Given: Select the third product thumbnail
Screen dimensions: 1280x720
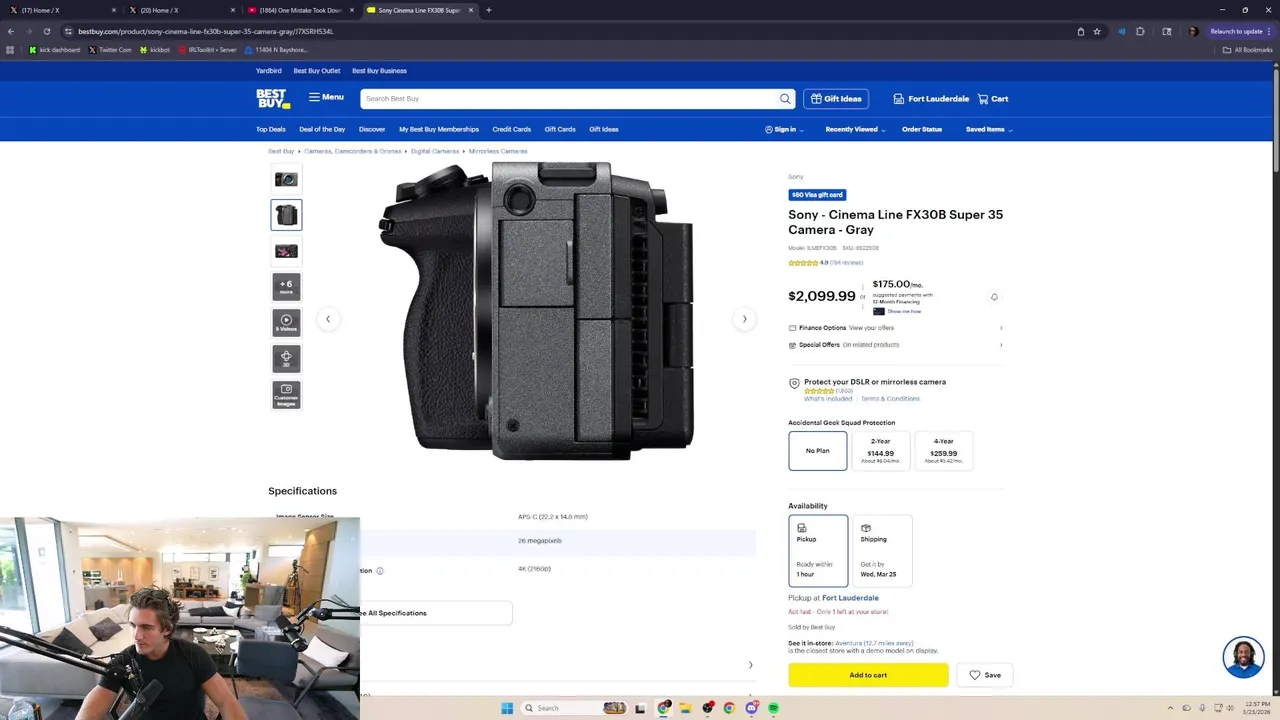Looking at the screenshot, I should (286, 251).
